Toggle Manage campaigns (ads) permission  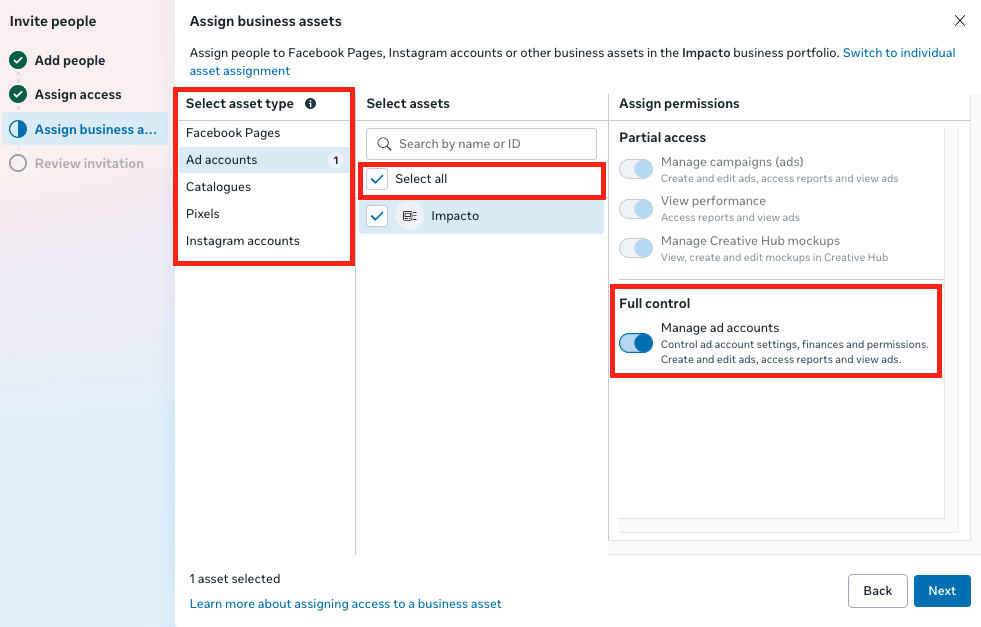coord(636,169)
